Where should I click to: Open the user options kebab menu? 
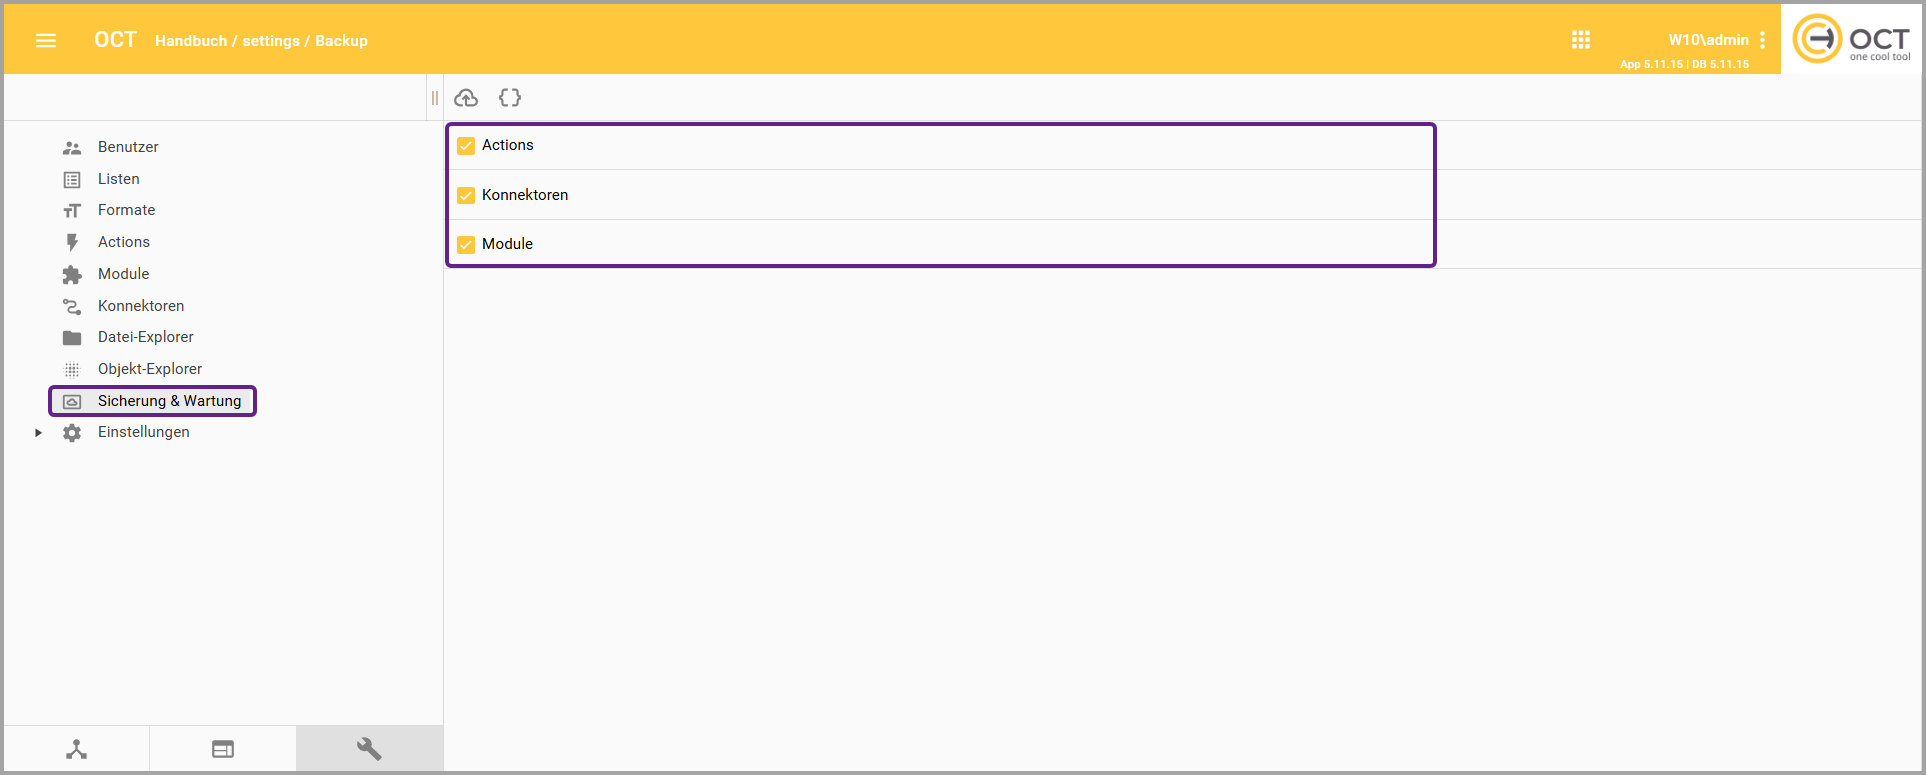pyautogui.click(x=1762, y=40)
